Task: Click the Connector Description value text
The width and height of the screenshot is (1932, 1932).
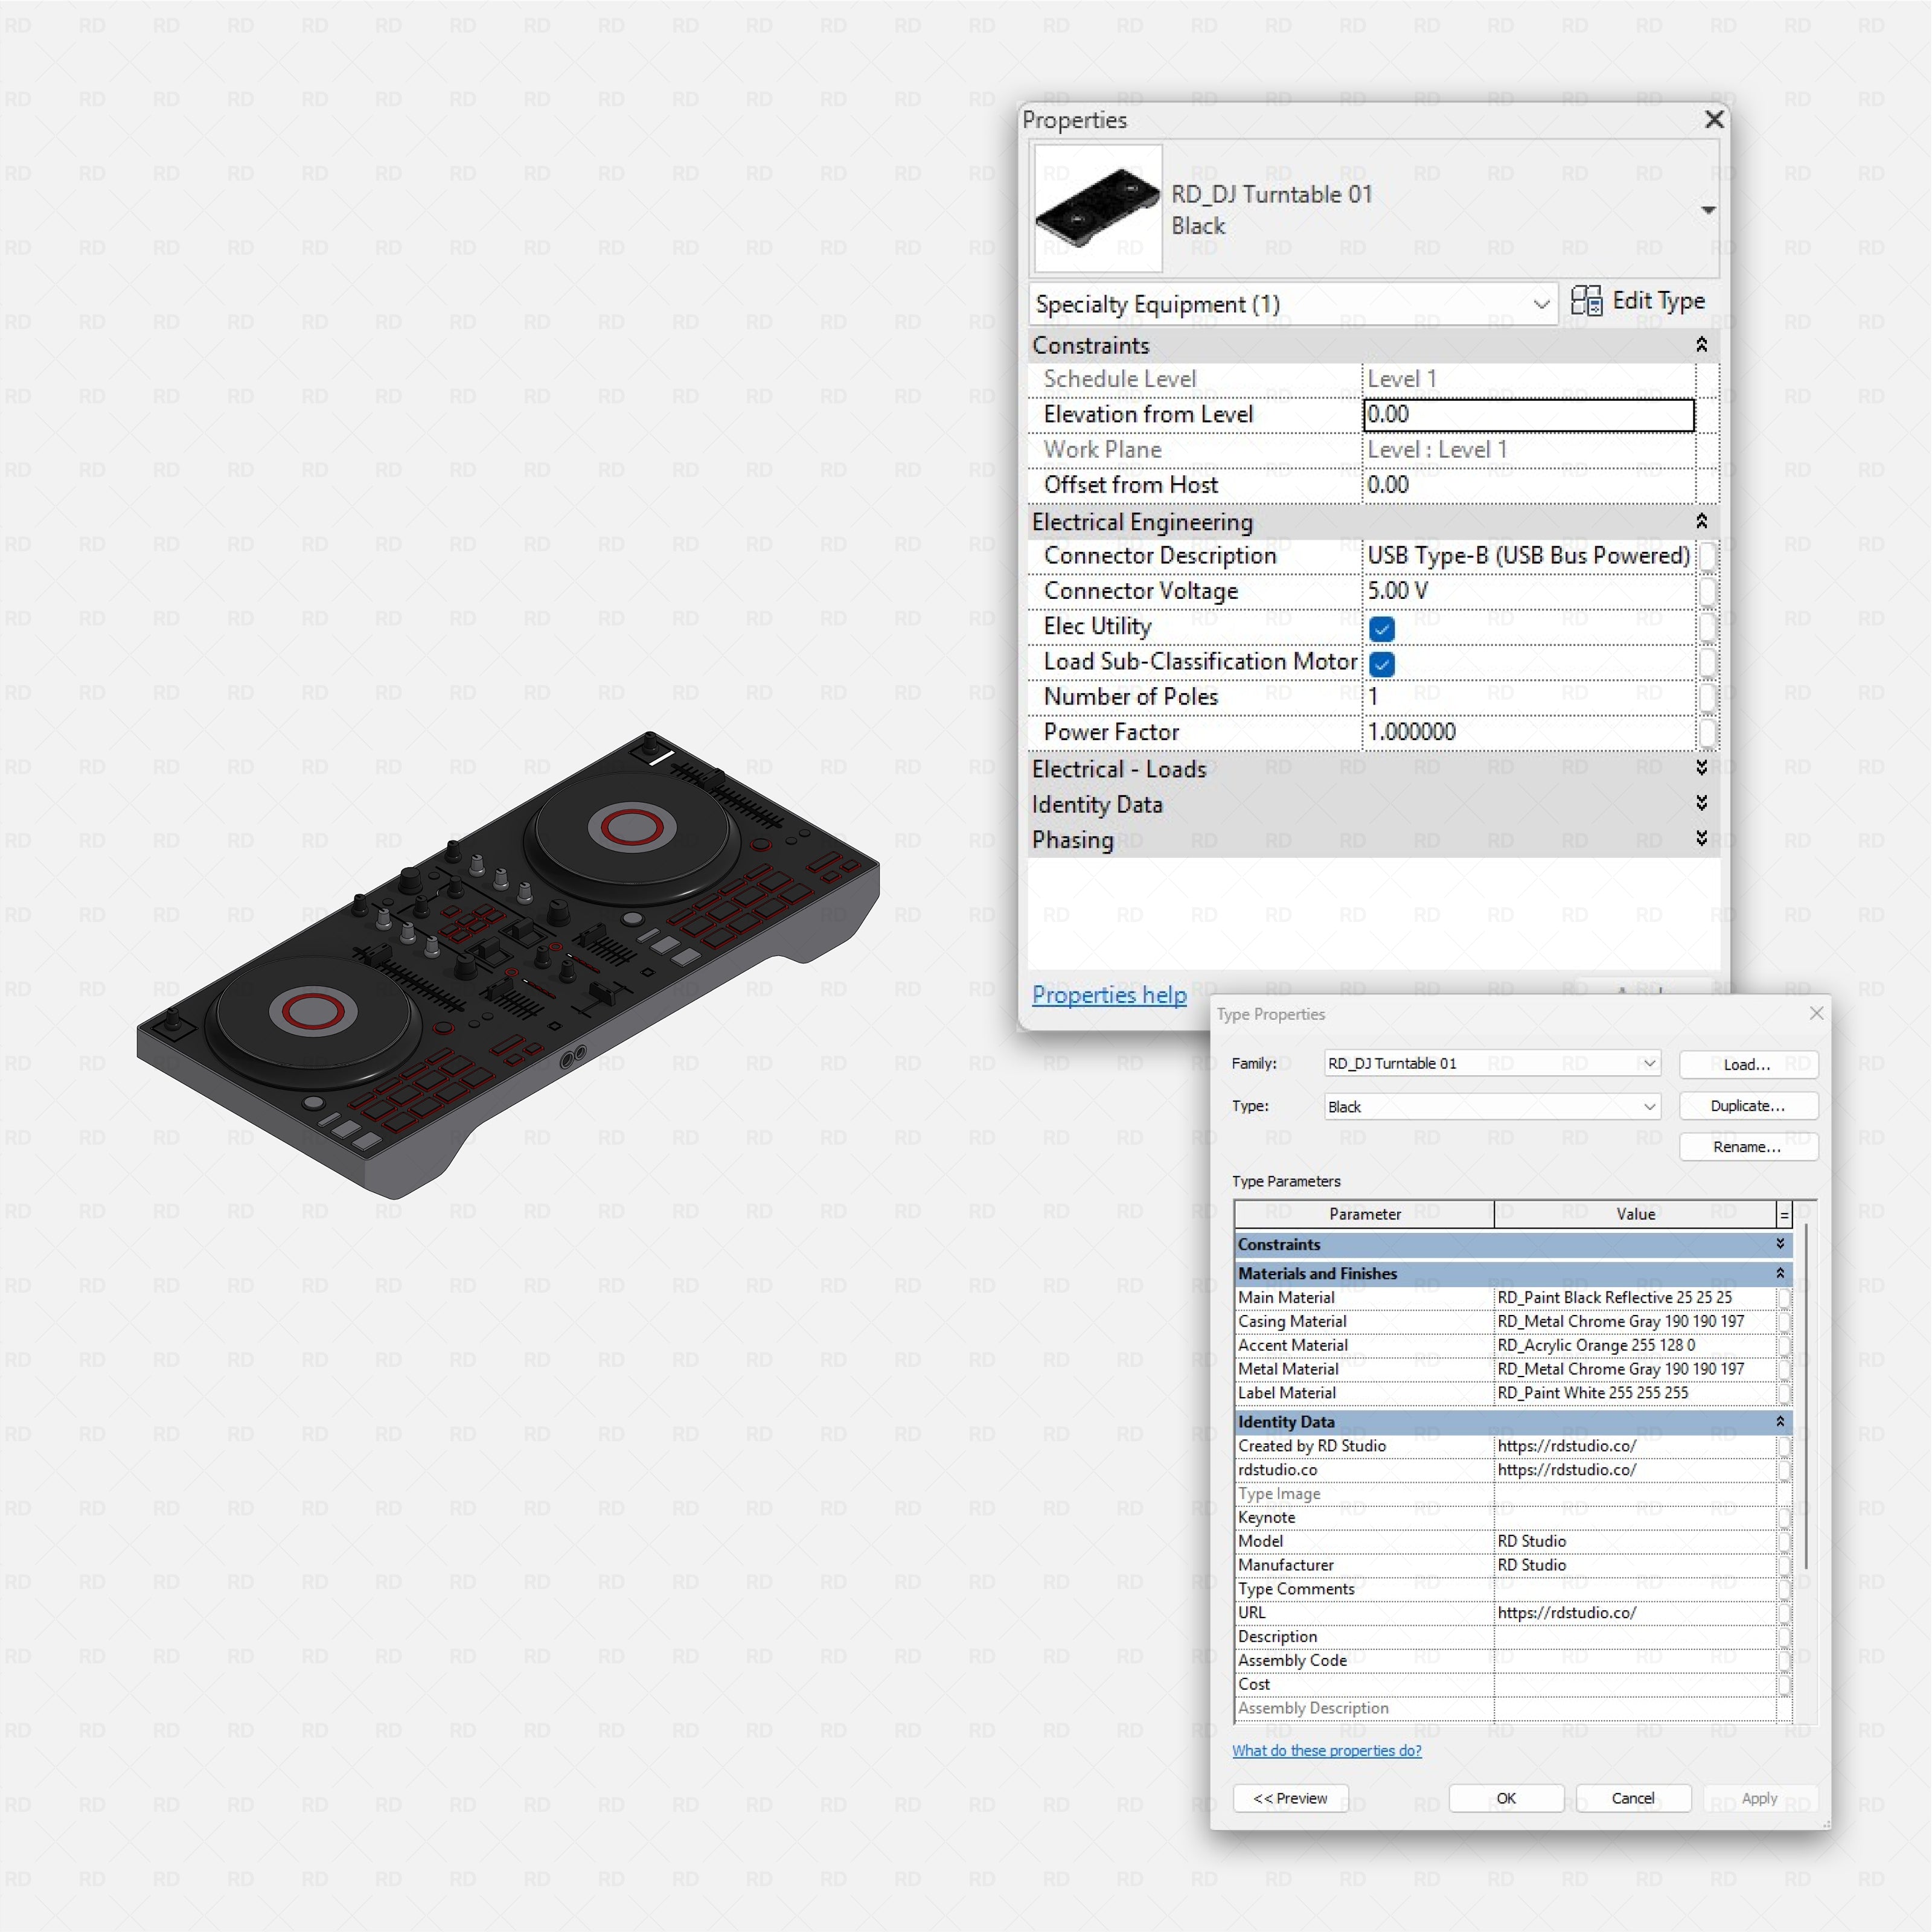Action: 1528,556
